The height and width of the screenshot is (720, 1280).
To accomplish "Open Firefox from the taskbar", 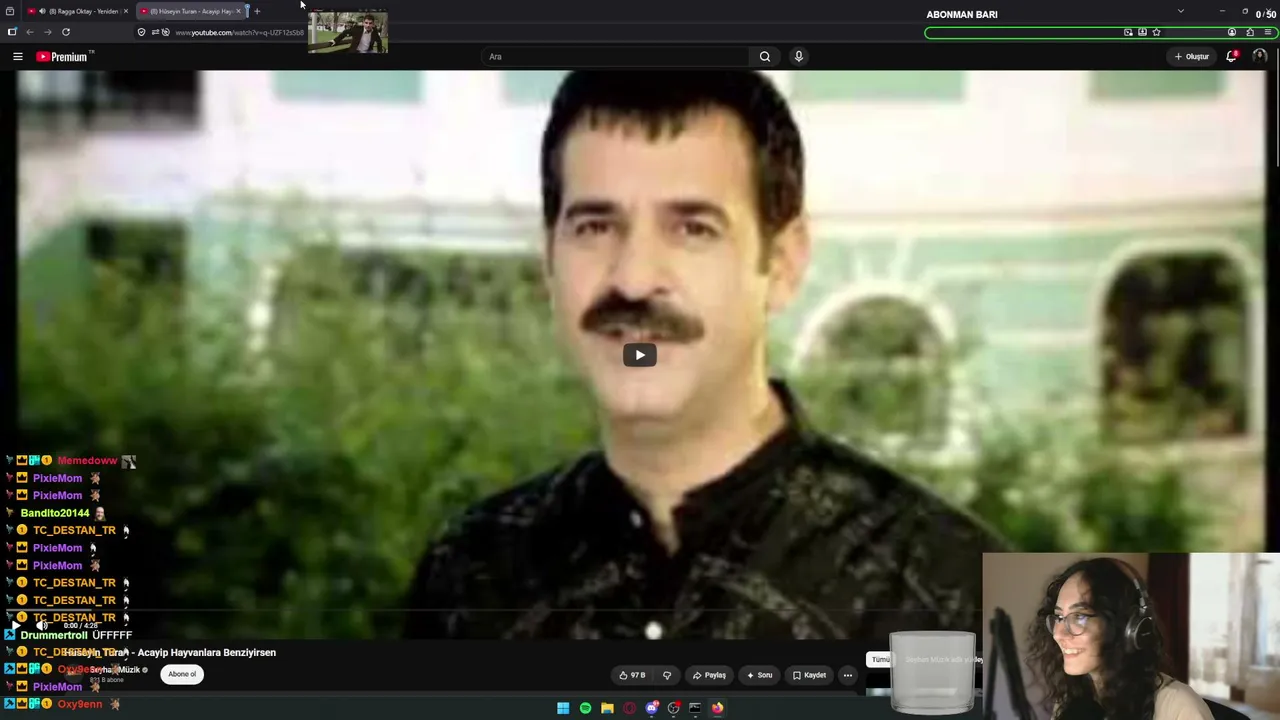I will 717,708.
